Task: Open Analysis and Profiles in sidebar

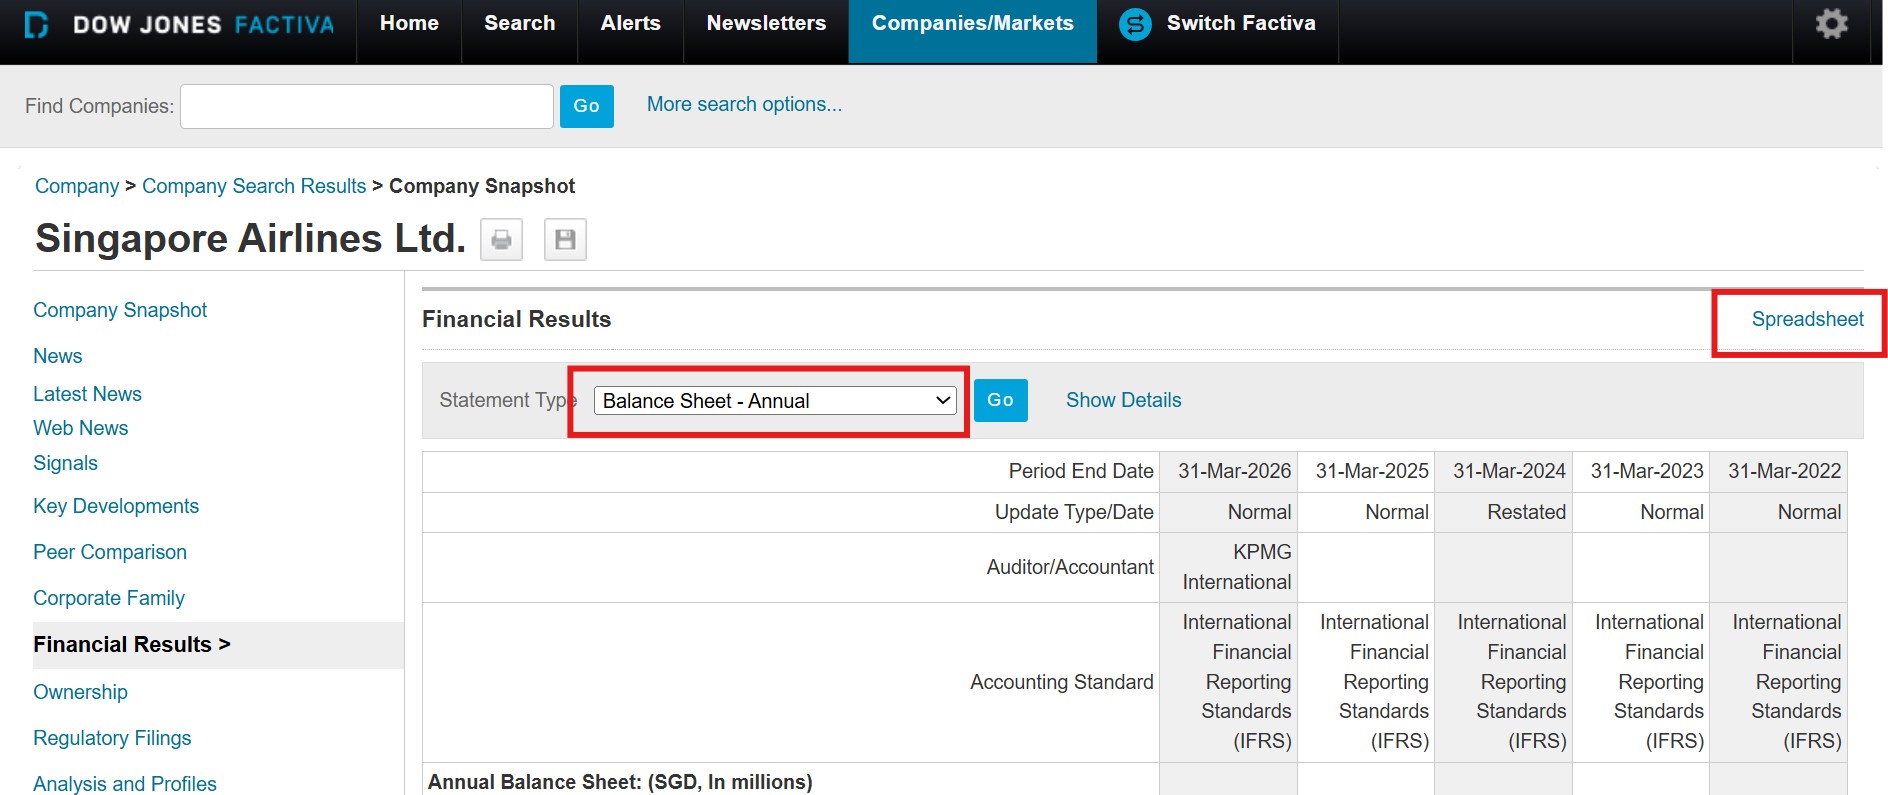Action: [x=125, y=783]
